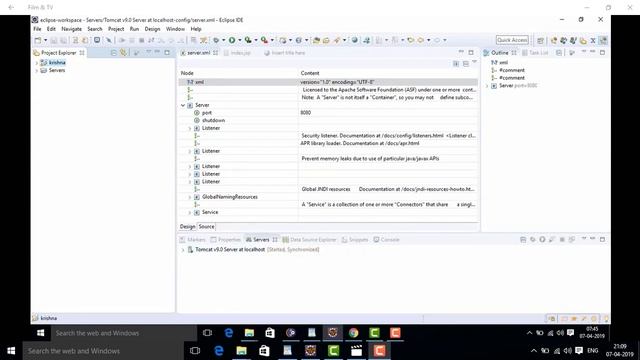Click the web browser globe toolbar icon

(355, 40)
